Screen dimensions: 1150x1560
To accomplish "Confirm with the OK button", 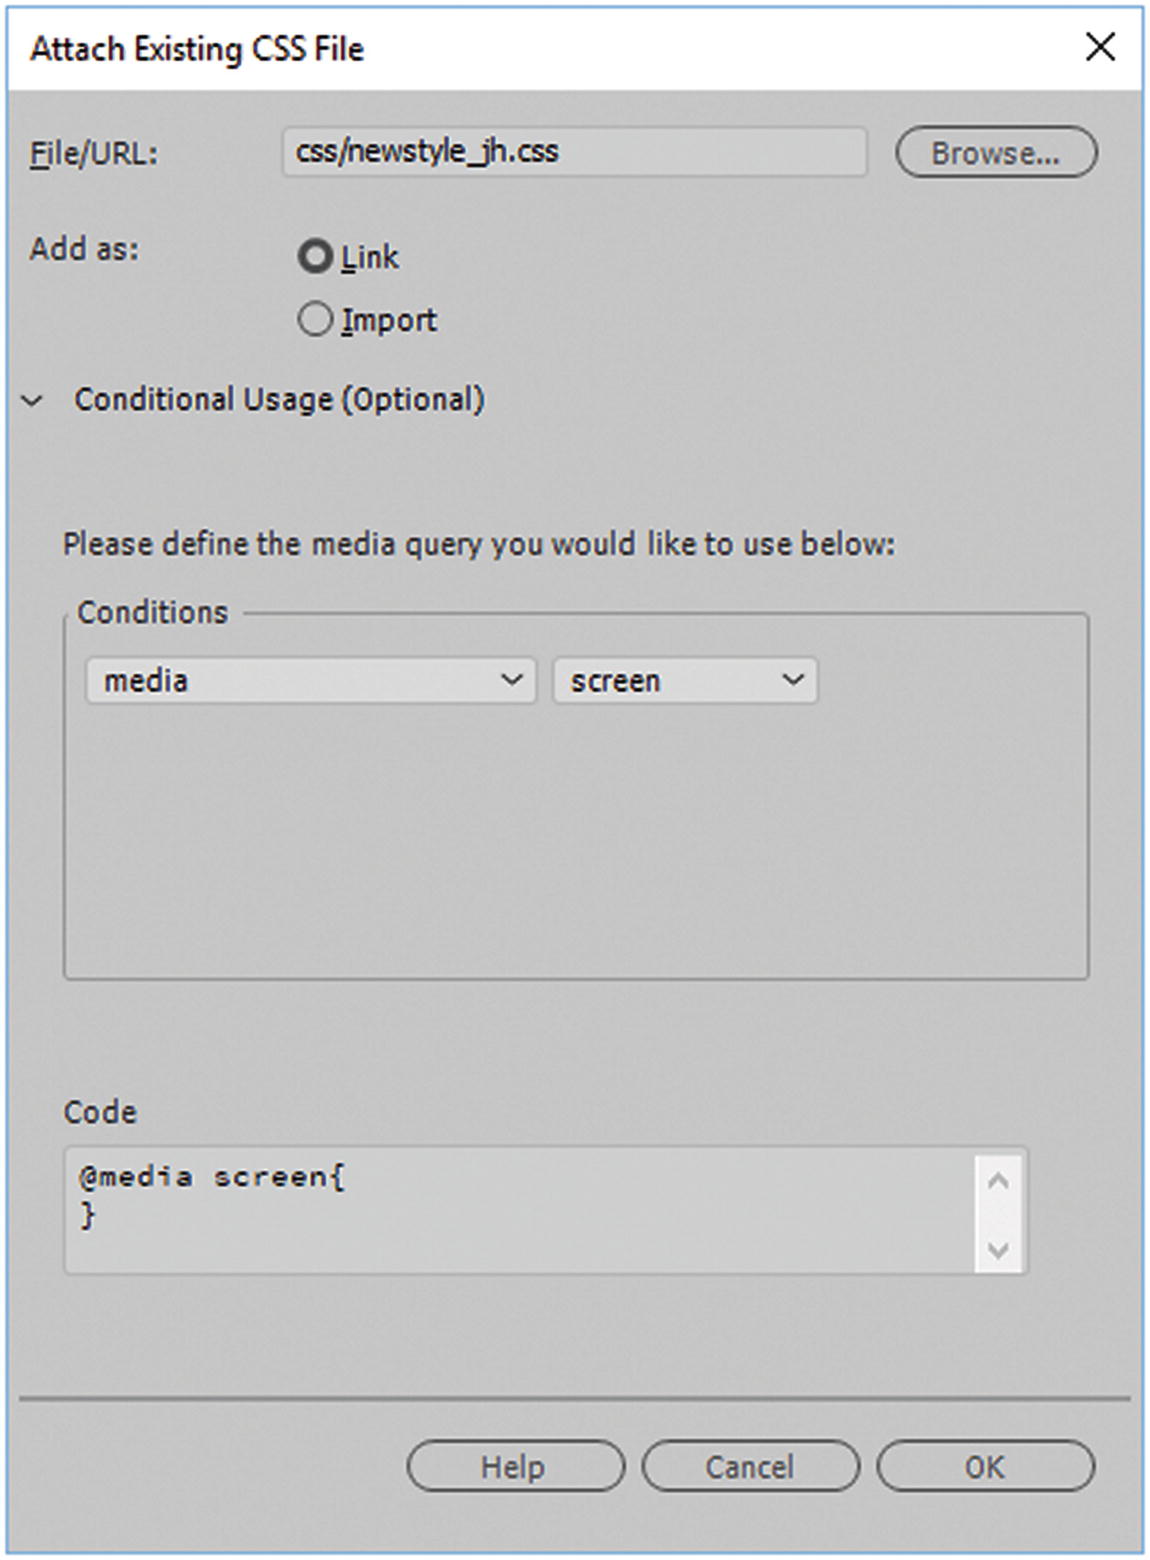I will coord(985,1467).
